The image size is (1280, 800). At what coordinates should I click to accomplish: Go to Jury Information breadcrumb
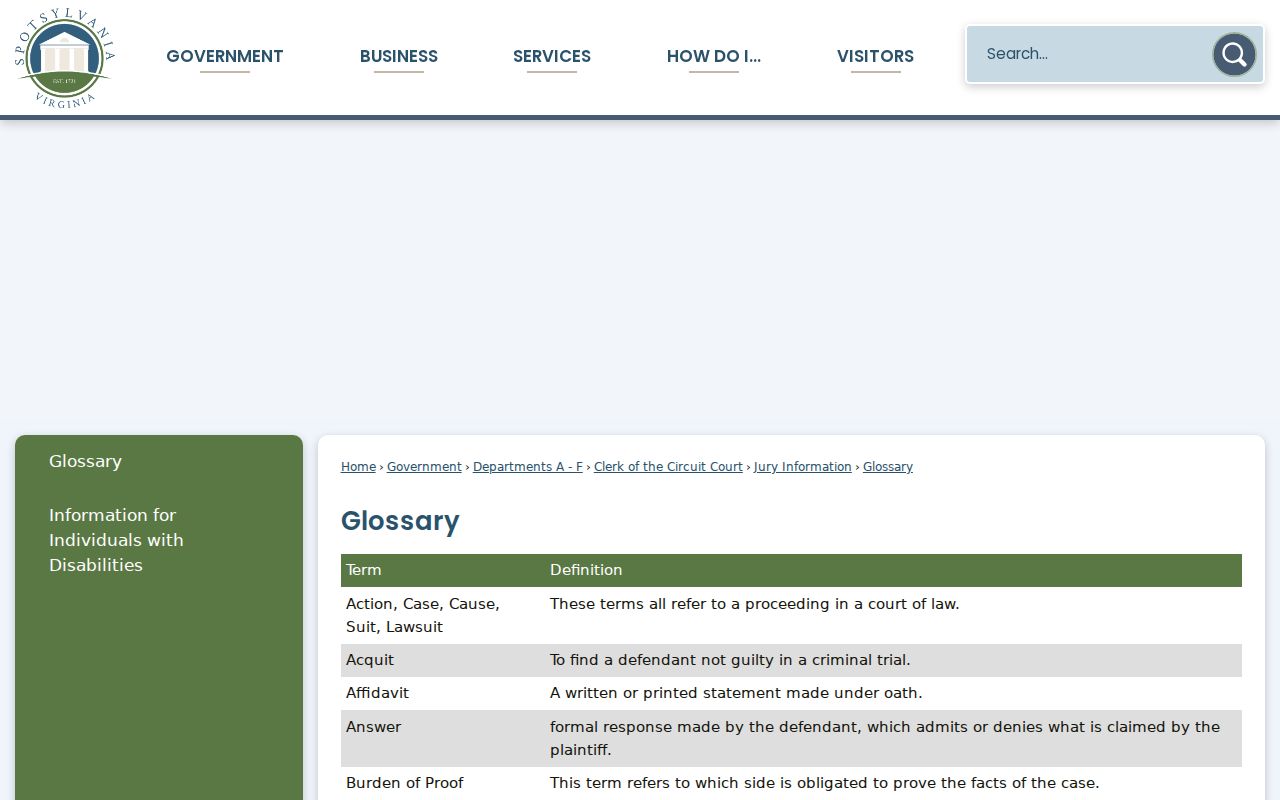(x=803, y=467)
